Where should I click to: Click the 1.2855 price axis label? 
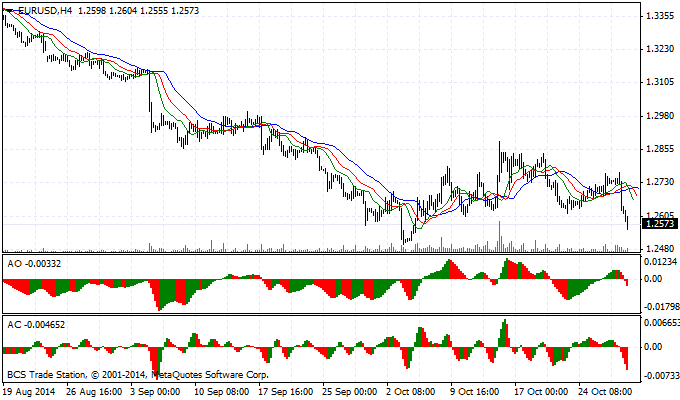click(x=660, y=149)
